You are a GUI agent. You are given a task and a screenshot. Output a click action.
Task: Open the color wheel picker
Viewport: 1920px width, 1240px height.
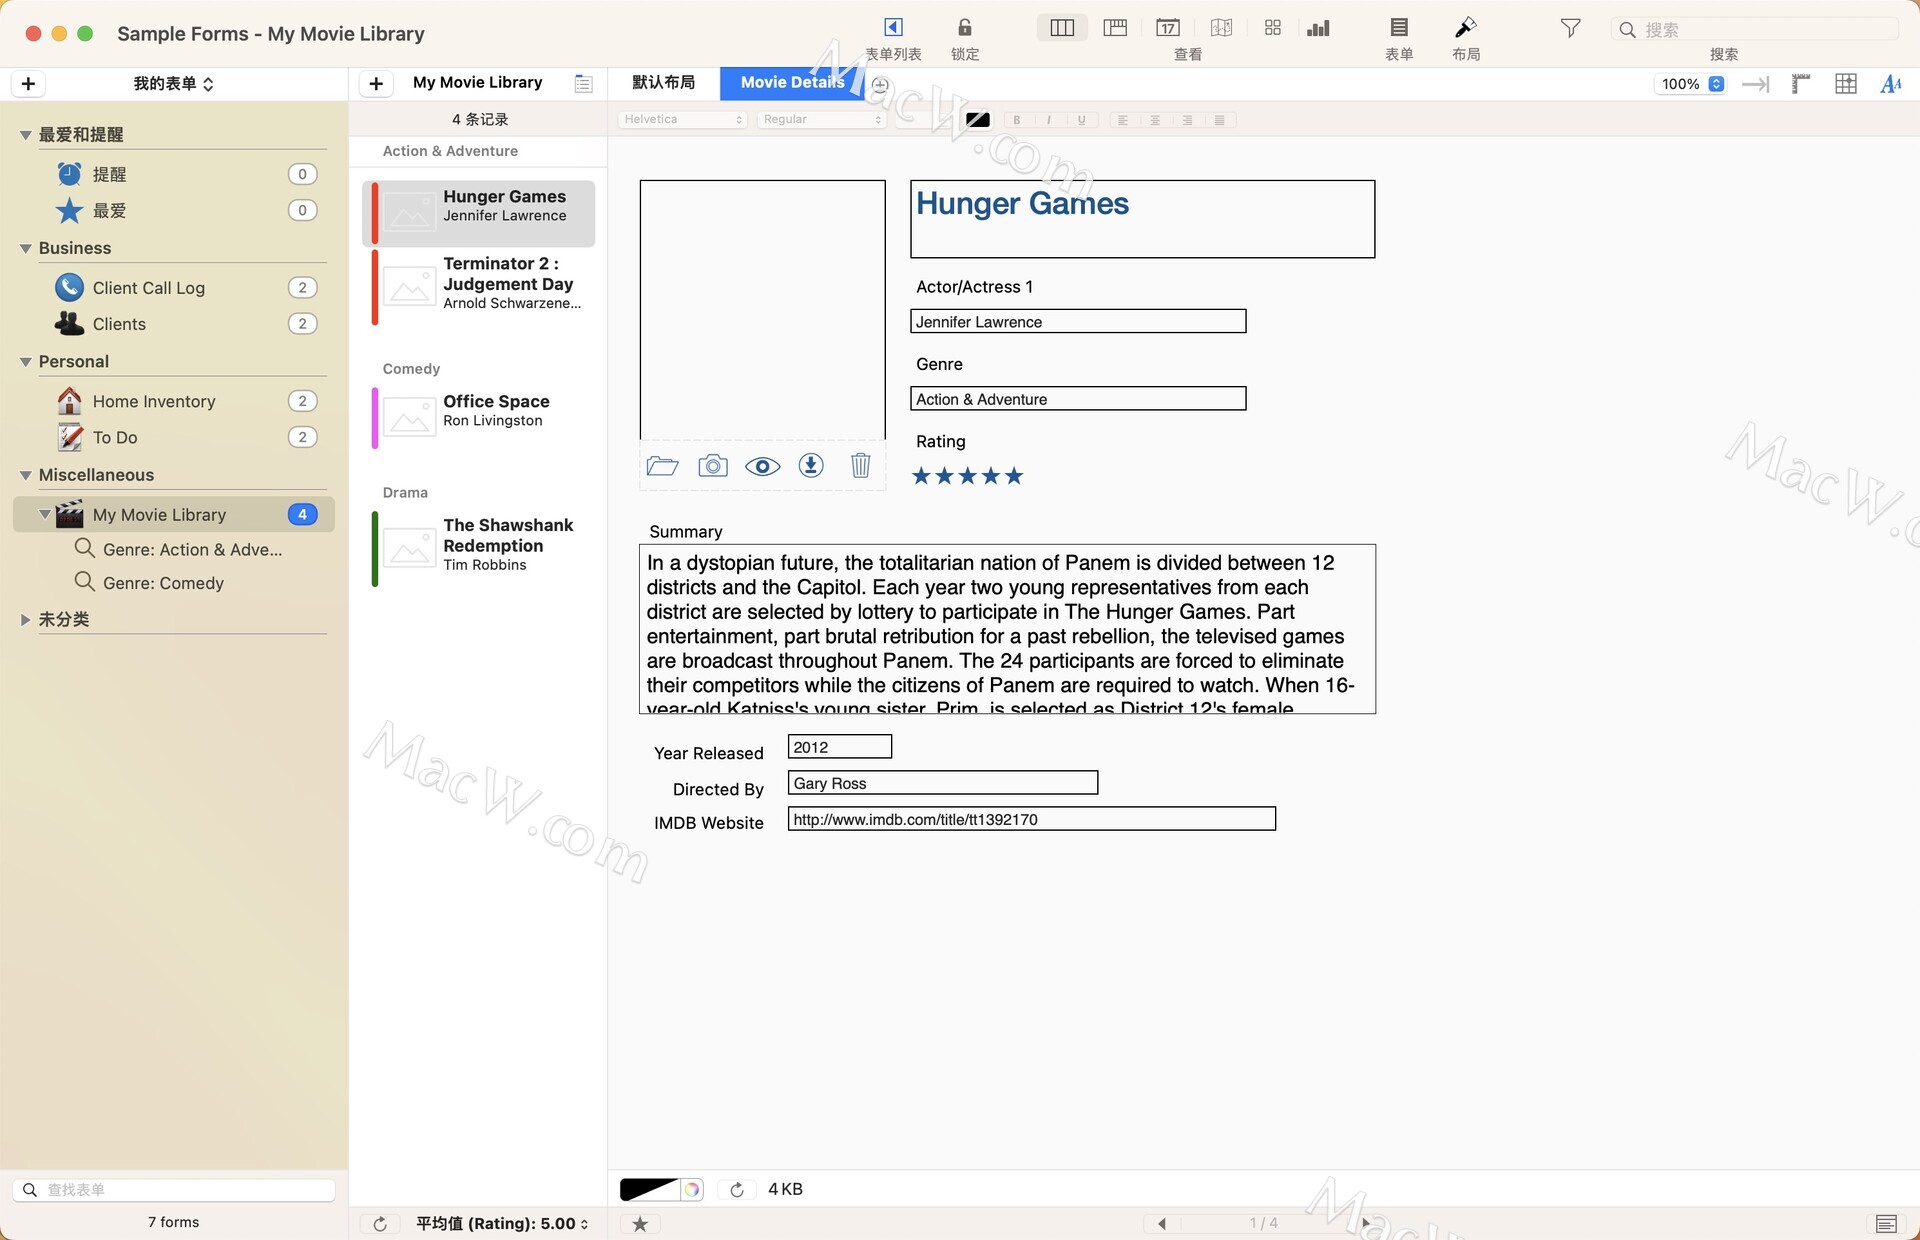click(692, 1189)
